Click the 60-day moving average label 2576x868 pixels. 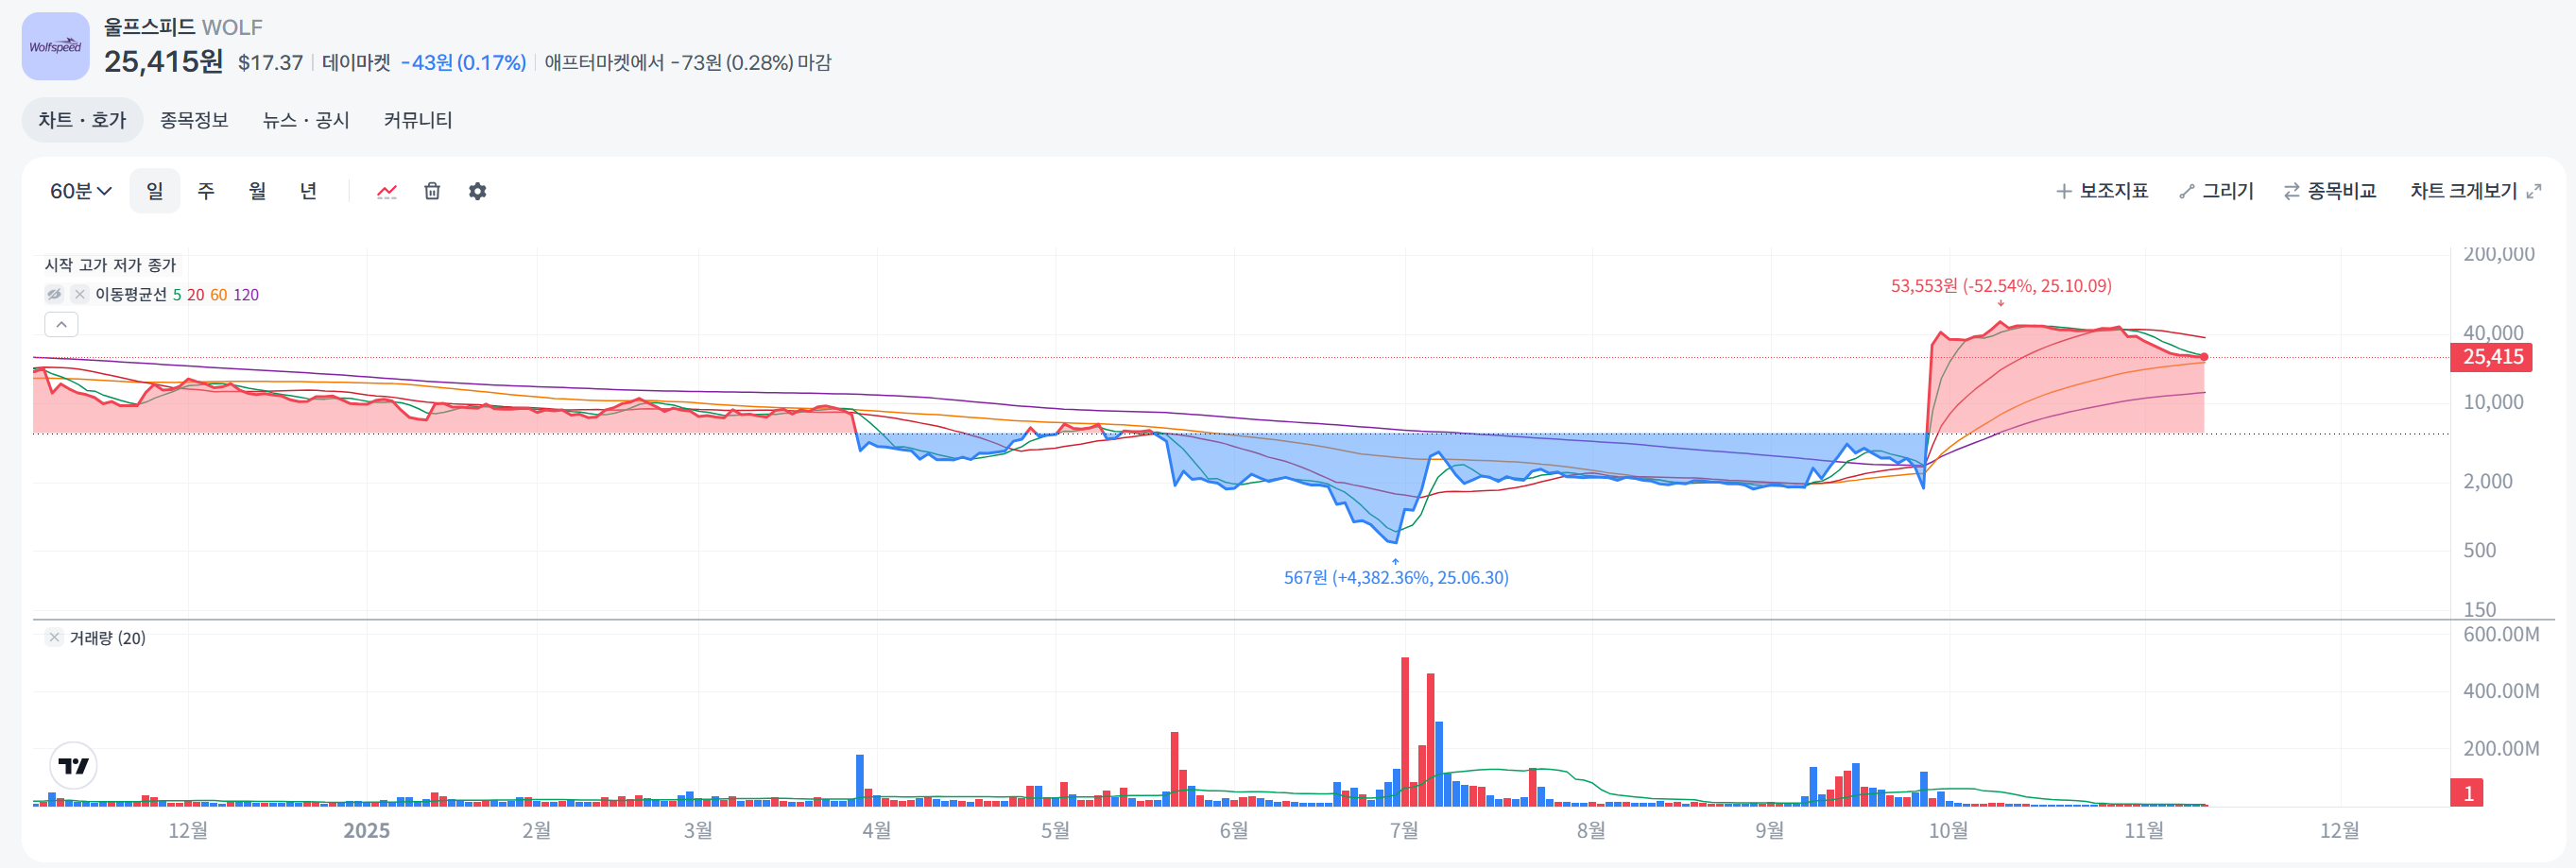click(218, 295)
